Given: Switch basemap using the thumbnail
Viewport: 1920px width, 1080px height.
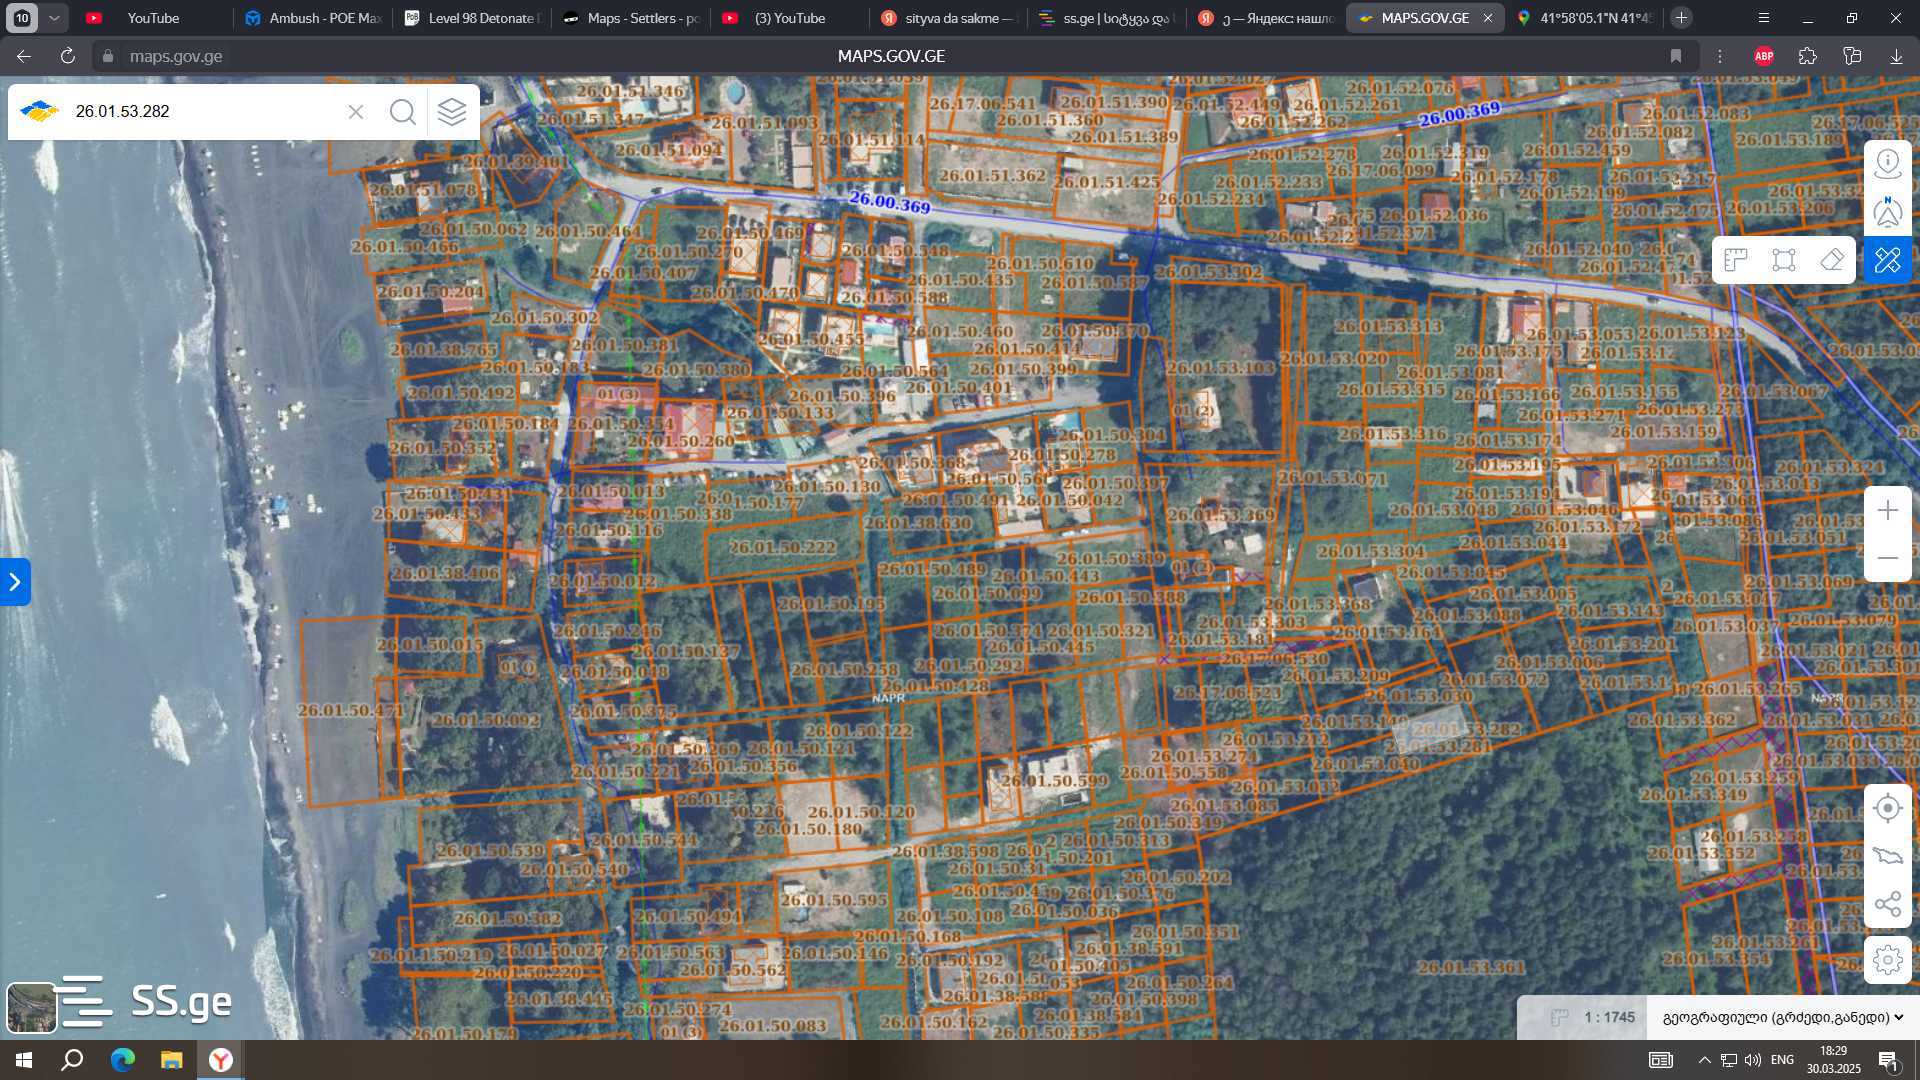Looking at the screenshot, I should [x=31, y=1006].
